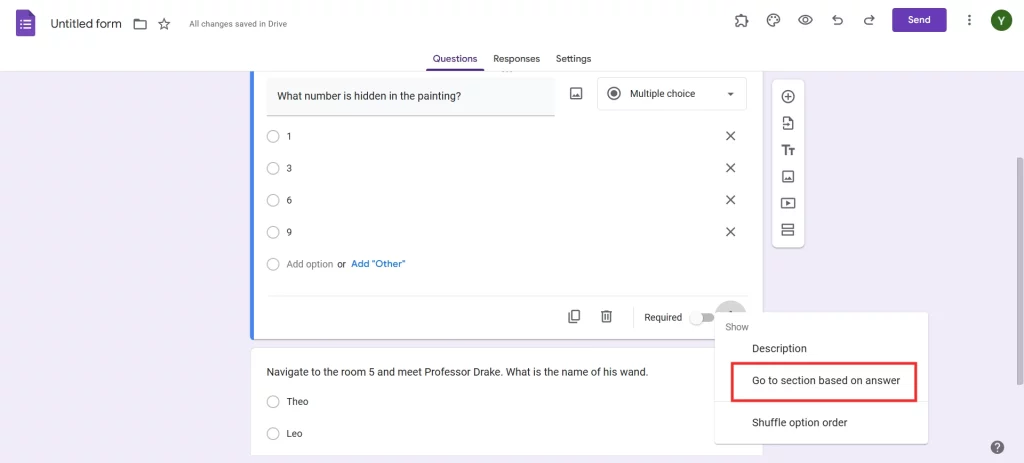Select the radio button for option 3
This screenshot has height=463, width=1024.
pyautogui.click(x=273, y=168)
